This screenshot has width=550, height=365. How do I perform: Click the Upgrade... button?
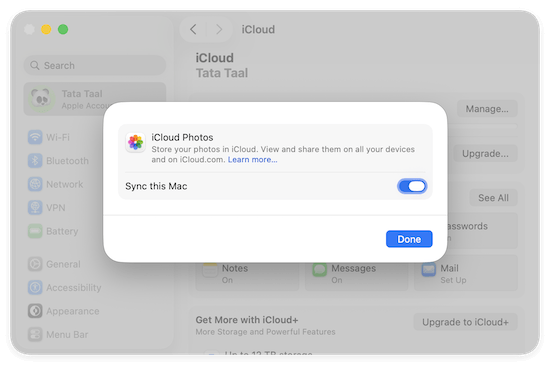pyautogui.click(x=485, y=154)
